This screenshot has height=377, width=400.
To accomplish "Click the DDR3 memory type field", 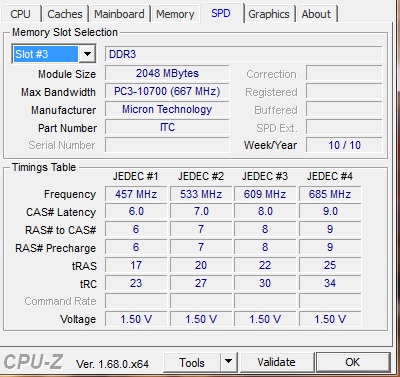I will (244, 54).
